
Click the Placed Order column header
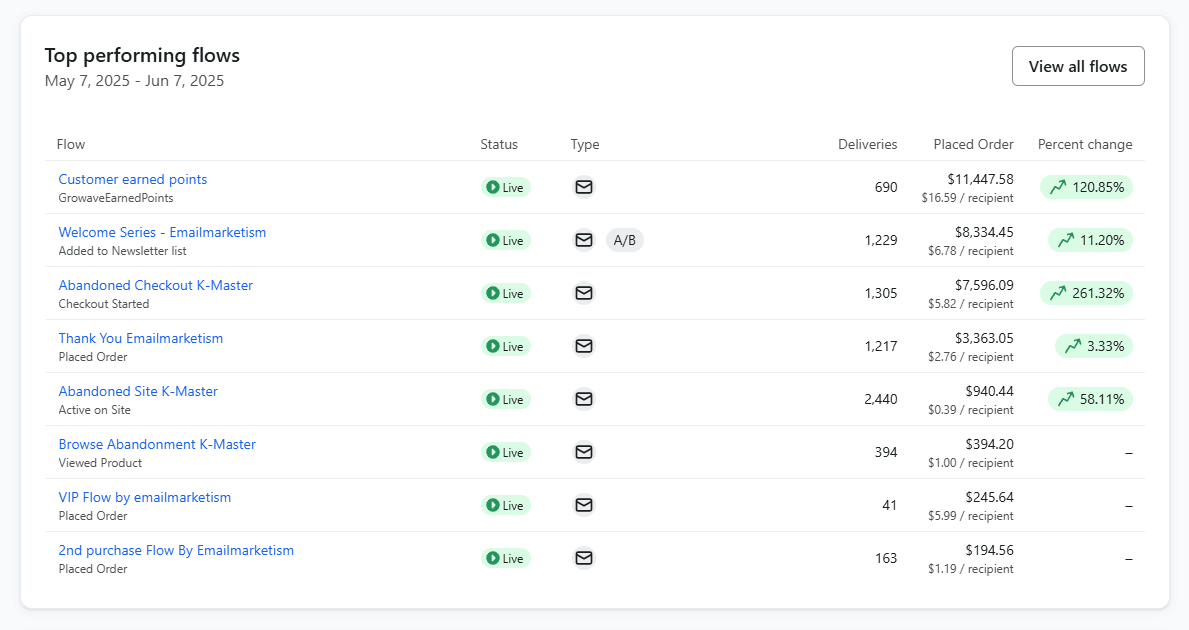[x=973, y=144]
